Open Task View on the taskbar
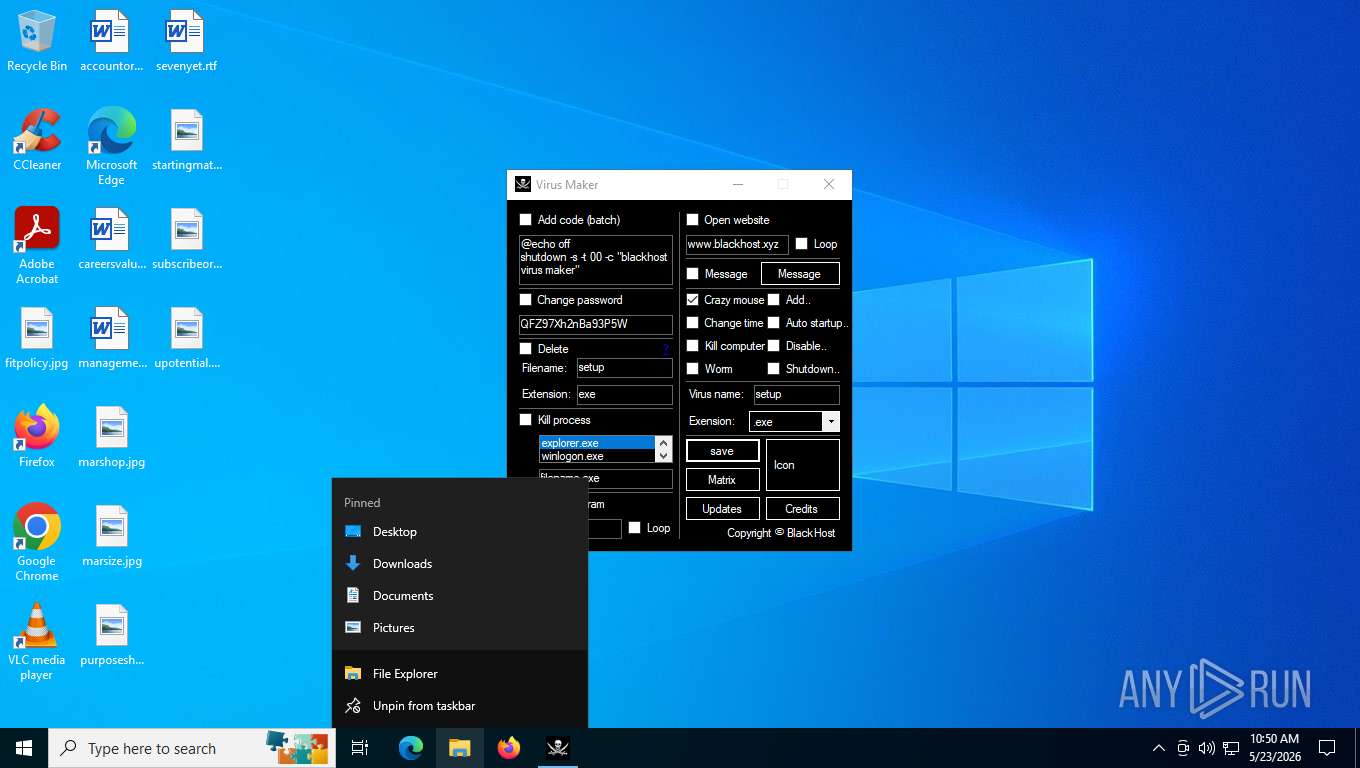 pyautogui.click(x=360, y=748)
